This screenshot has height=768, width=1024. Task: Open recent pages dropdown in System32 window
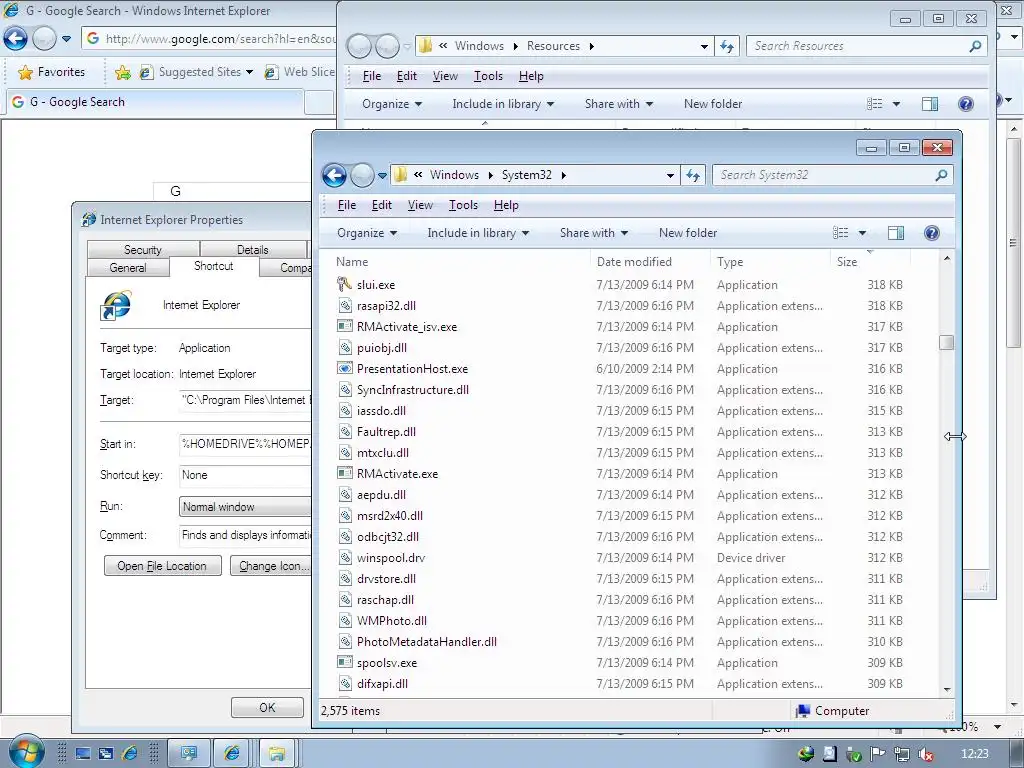(x=382, y=175)
